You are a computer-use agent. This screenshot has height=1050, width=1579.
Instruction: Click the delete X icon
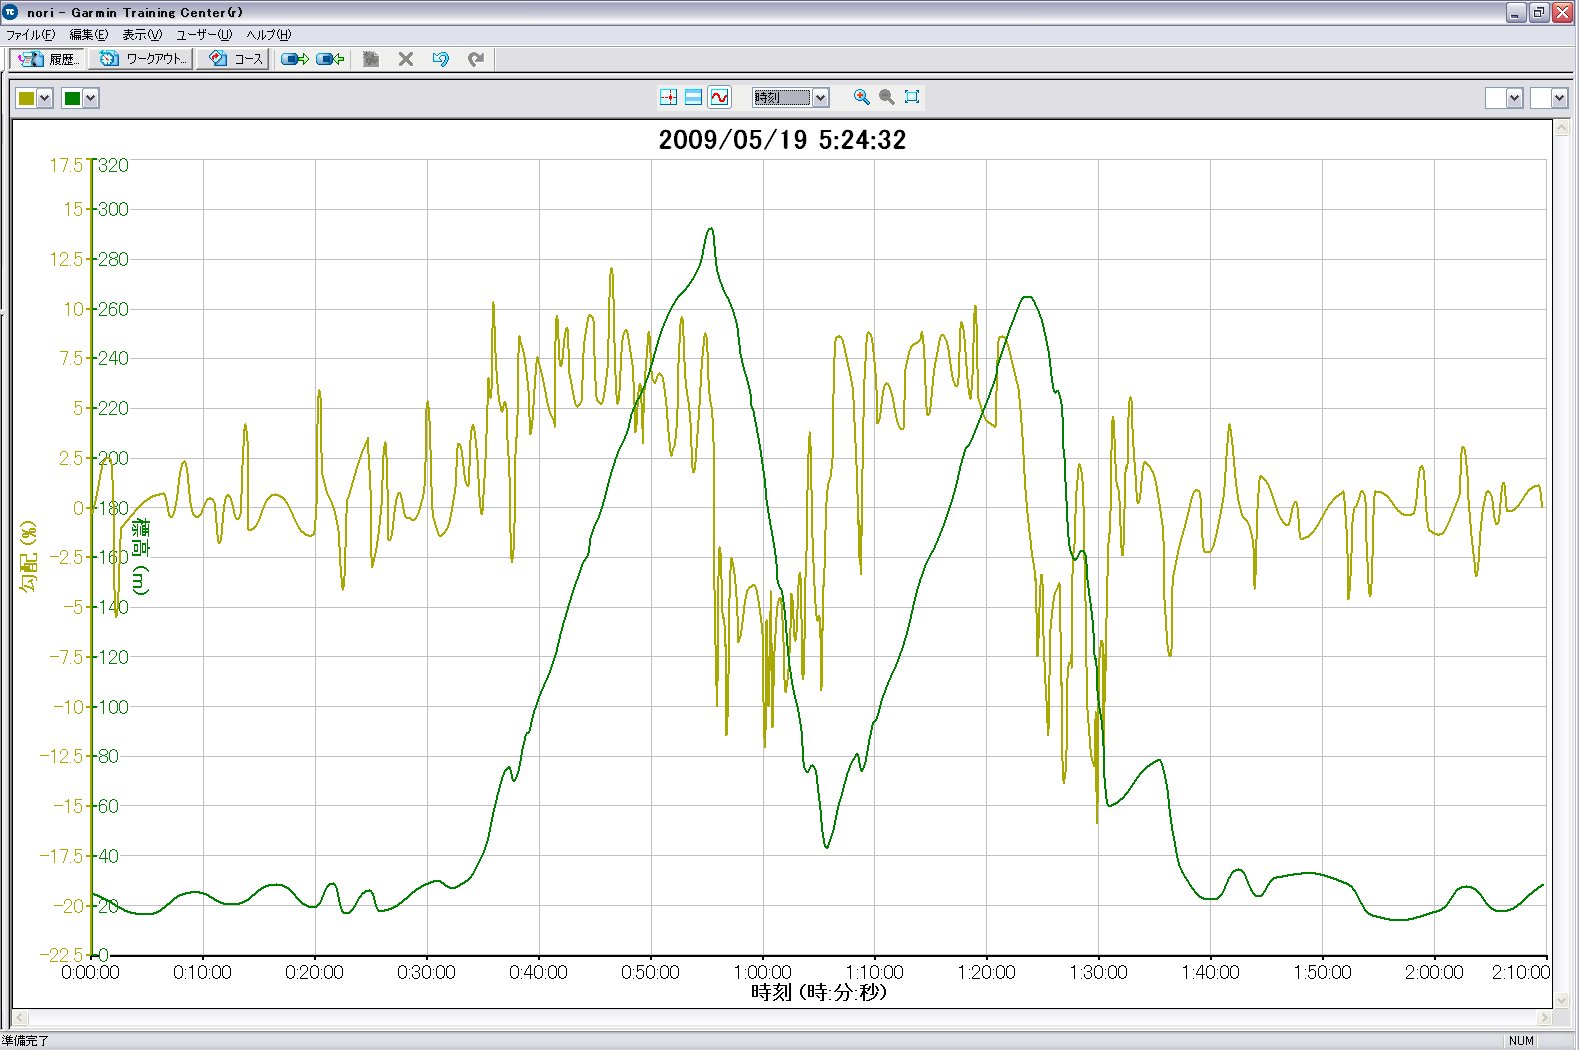pyautogui.click(x=406, y=59)
